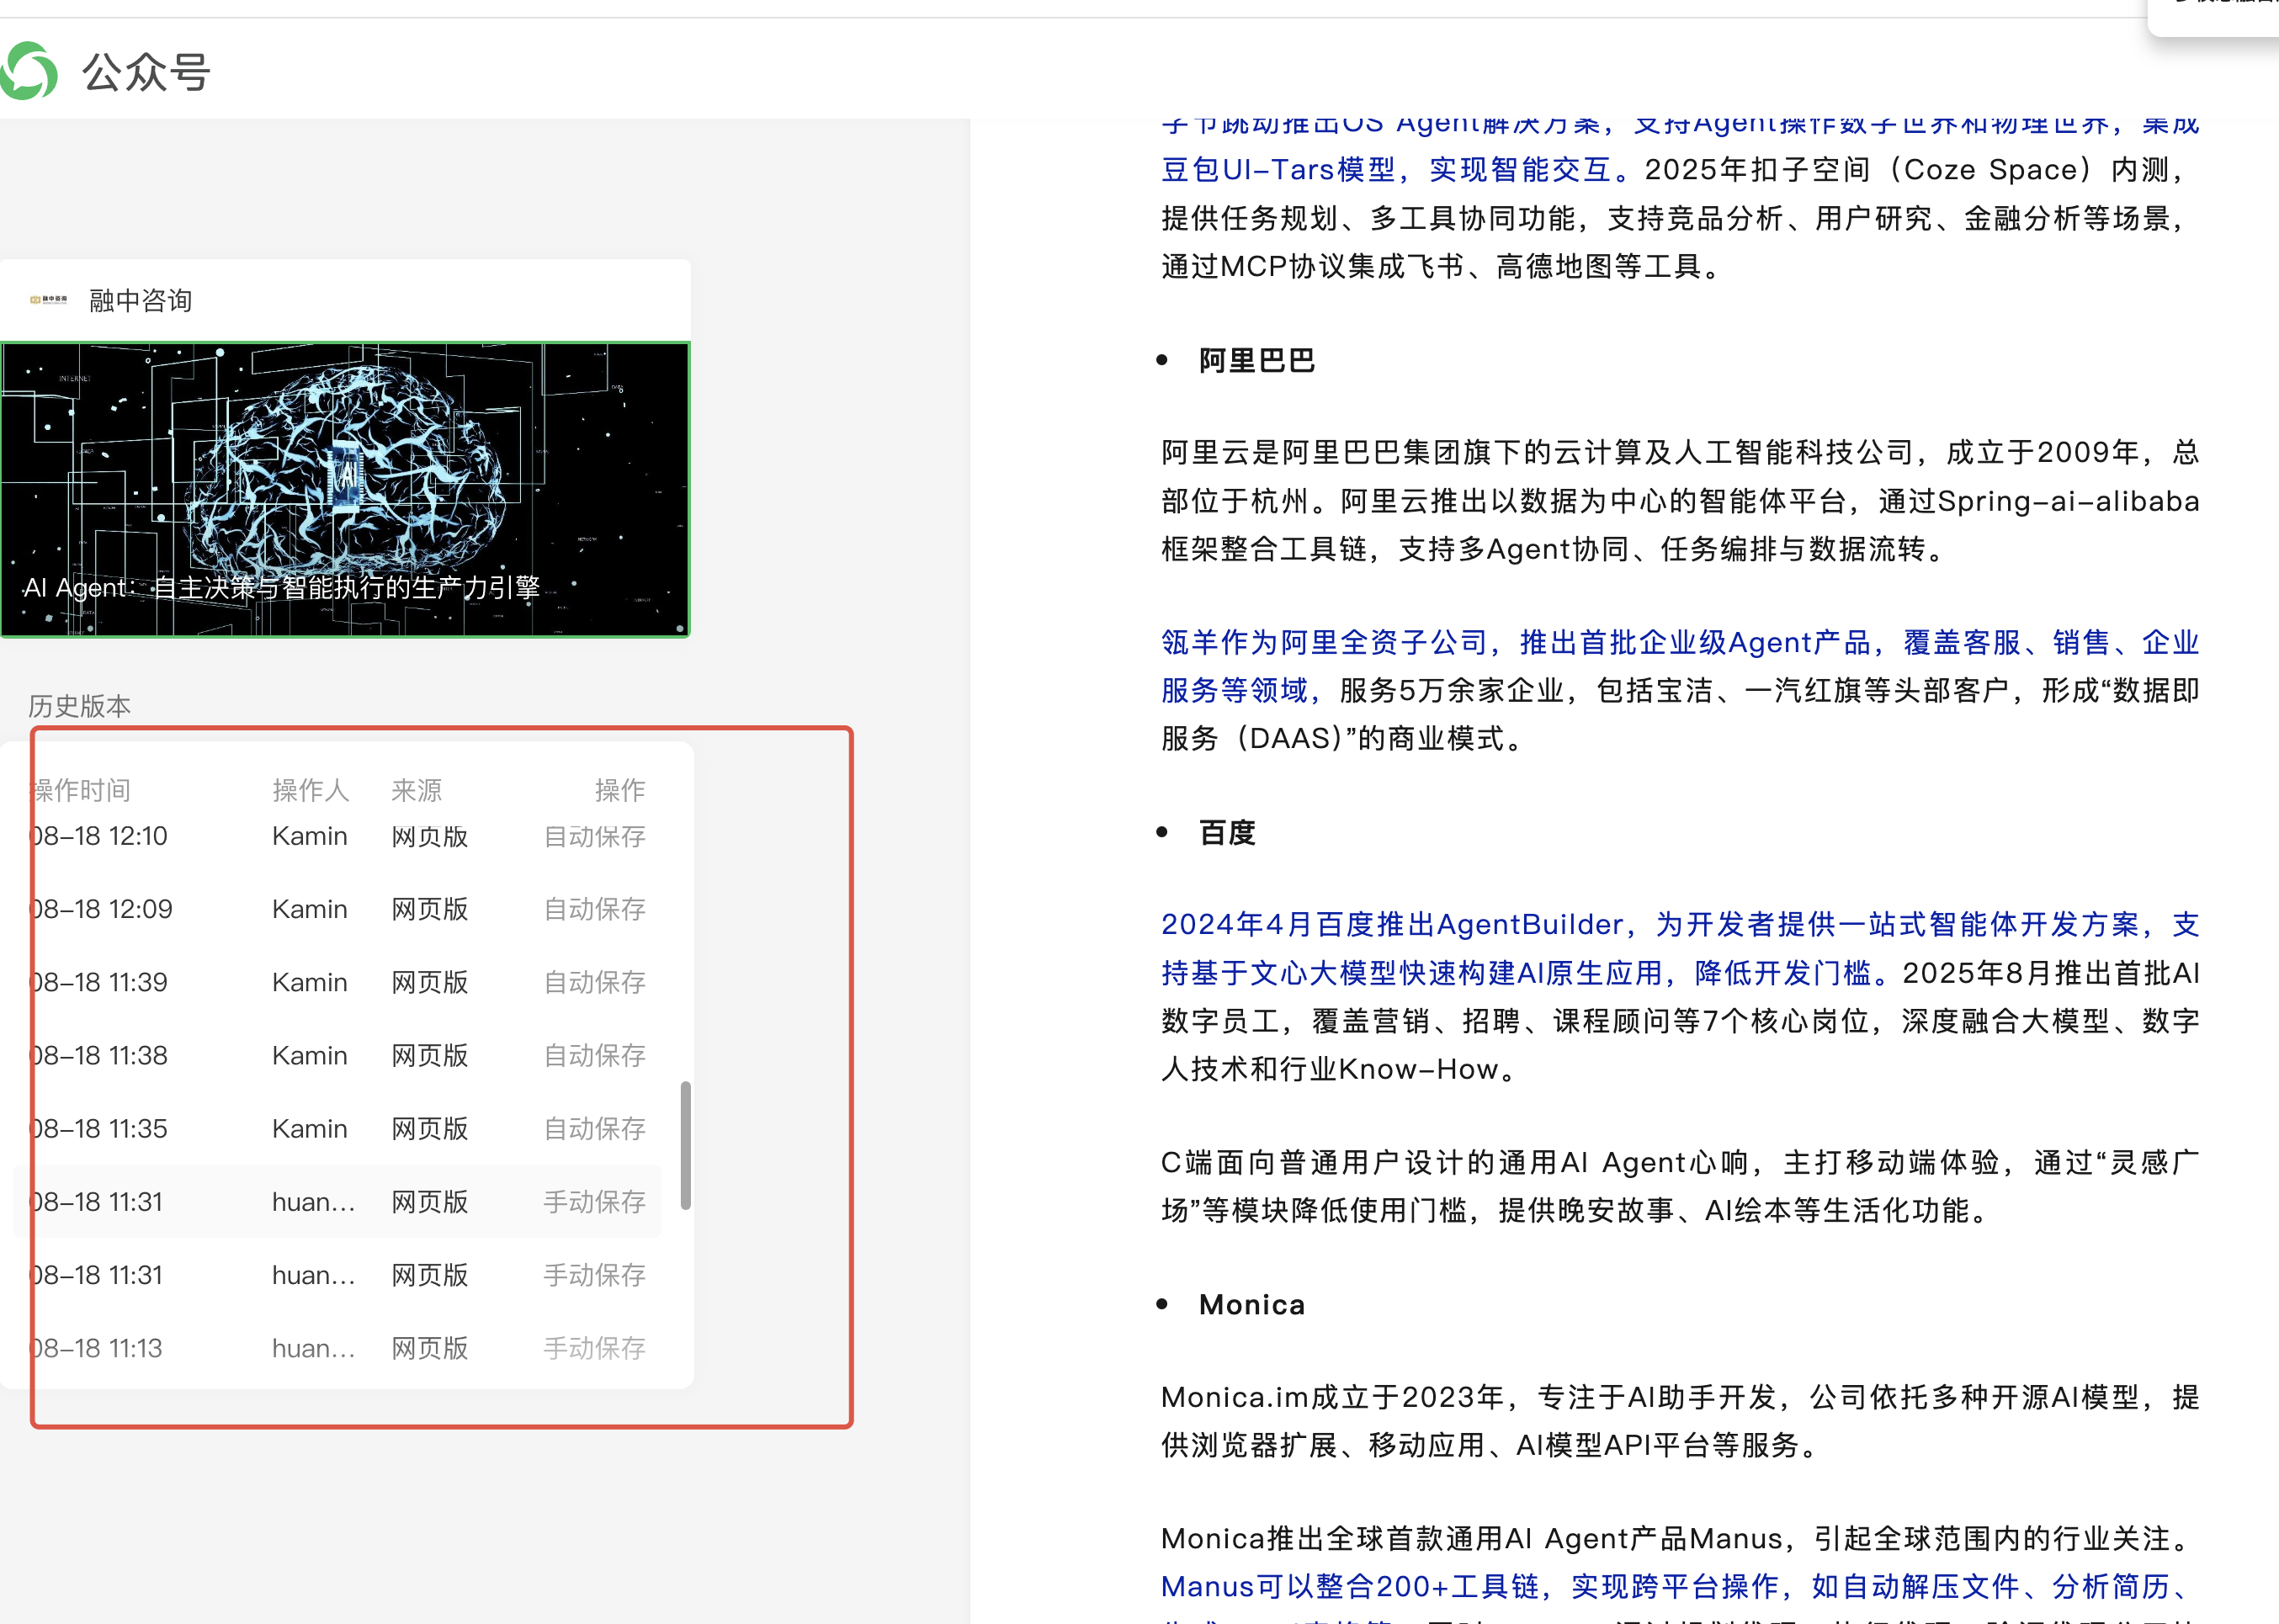Select the 08-18 12:10 history version

pos(100,836)
